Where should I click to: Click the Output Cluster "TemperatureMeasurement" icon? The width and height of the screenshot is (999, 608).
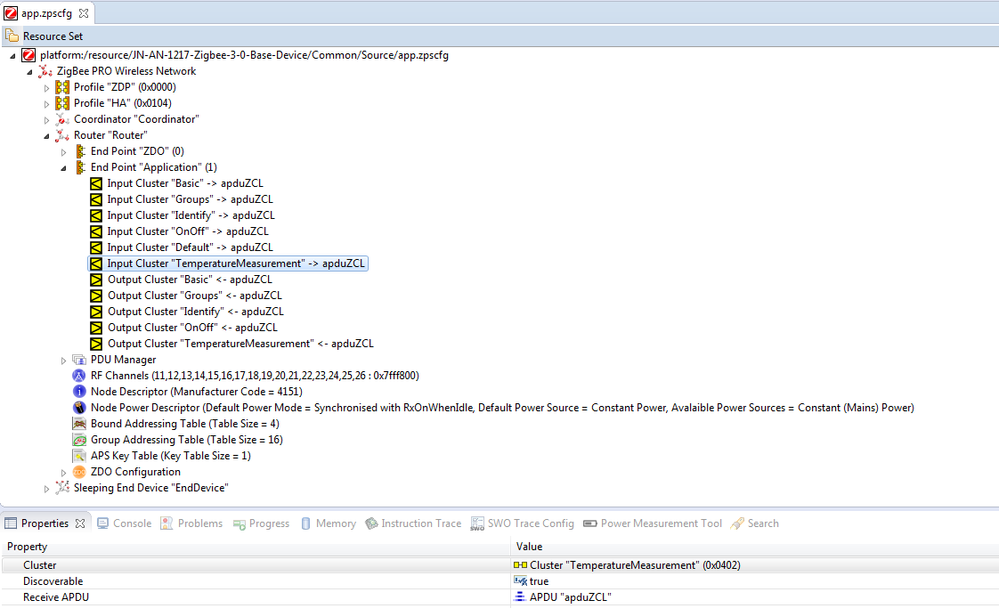pos(96,344)
